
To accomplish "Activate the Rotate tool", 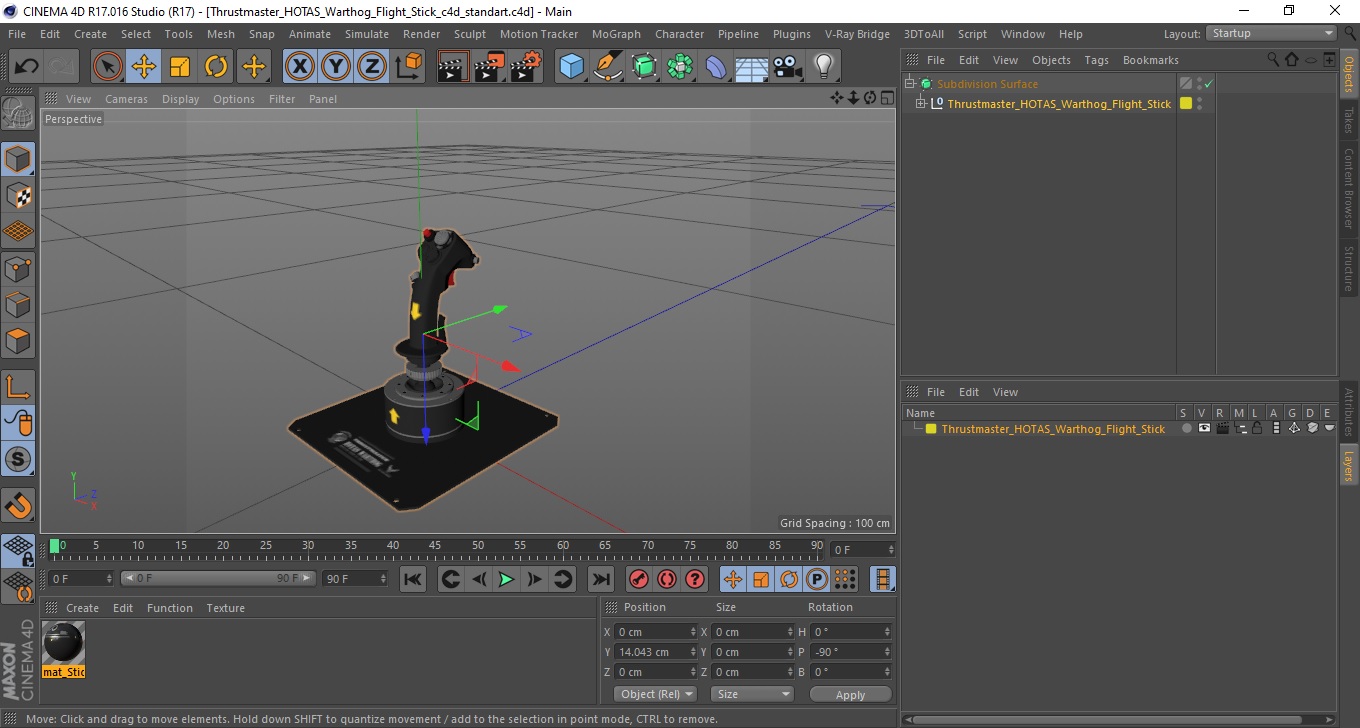I will coord(216,67).
